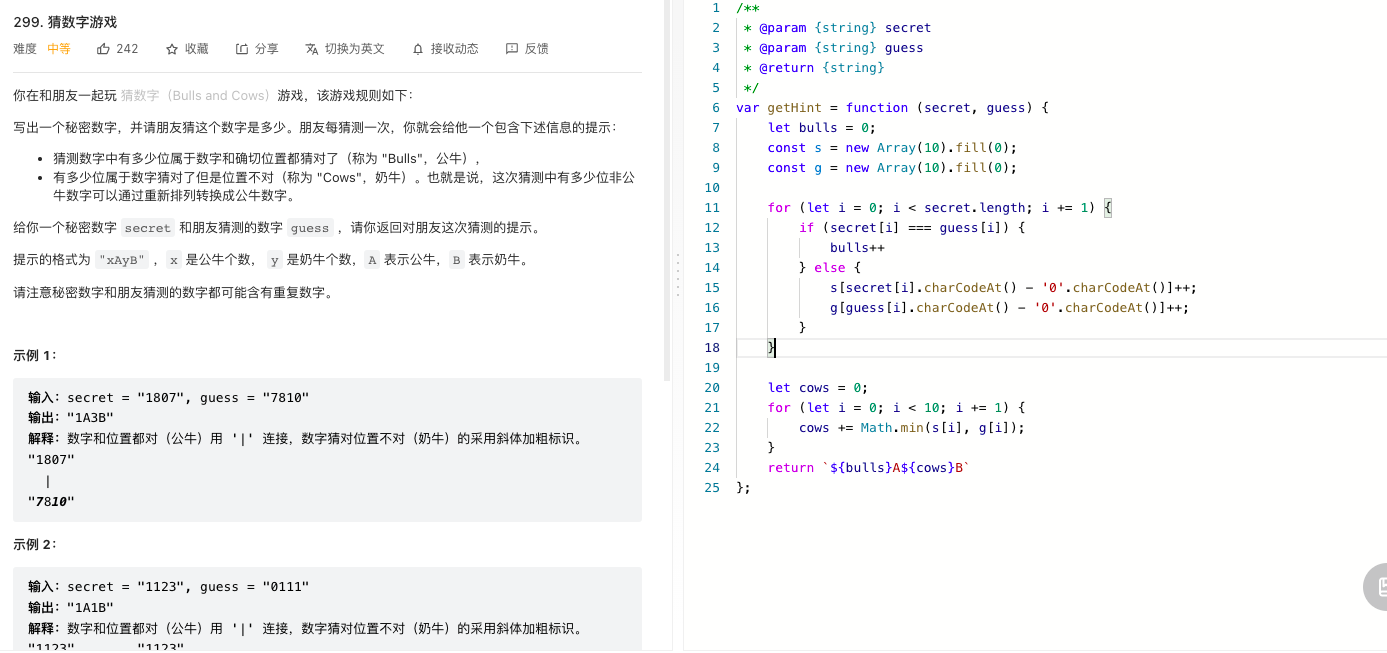Viewport: 1387px width, 653px height.
Task: Click the "for (let i = 0; i < 10" loop line
Action: point(896,408)
